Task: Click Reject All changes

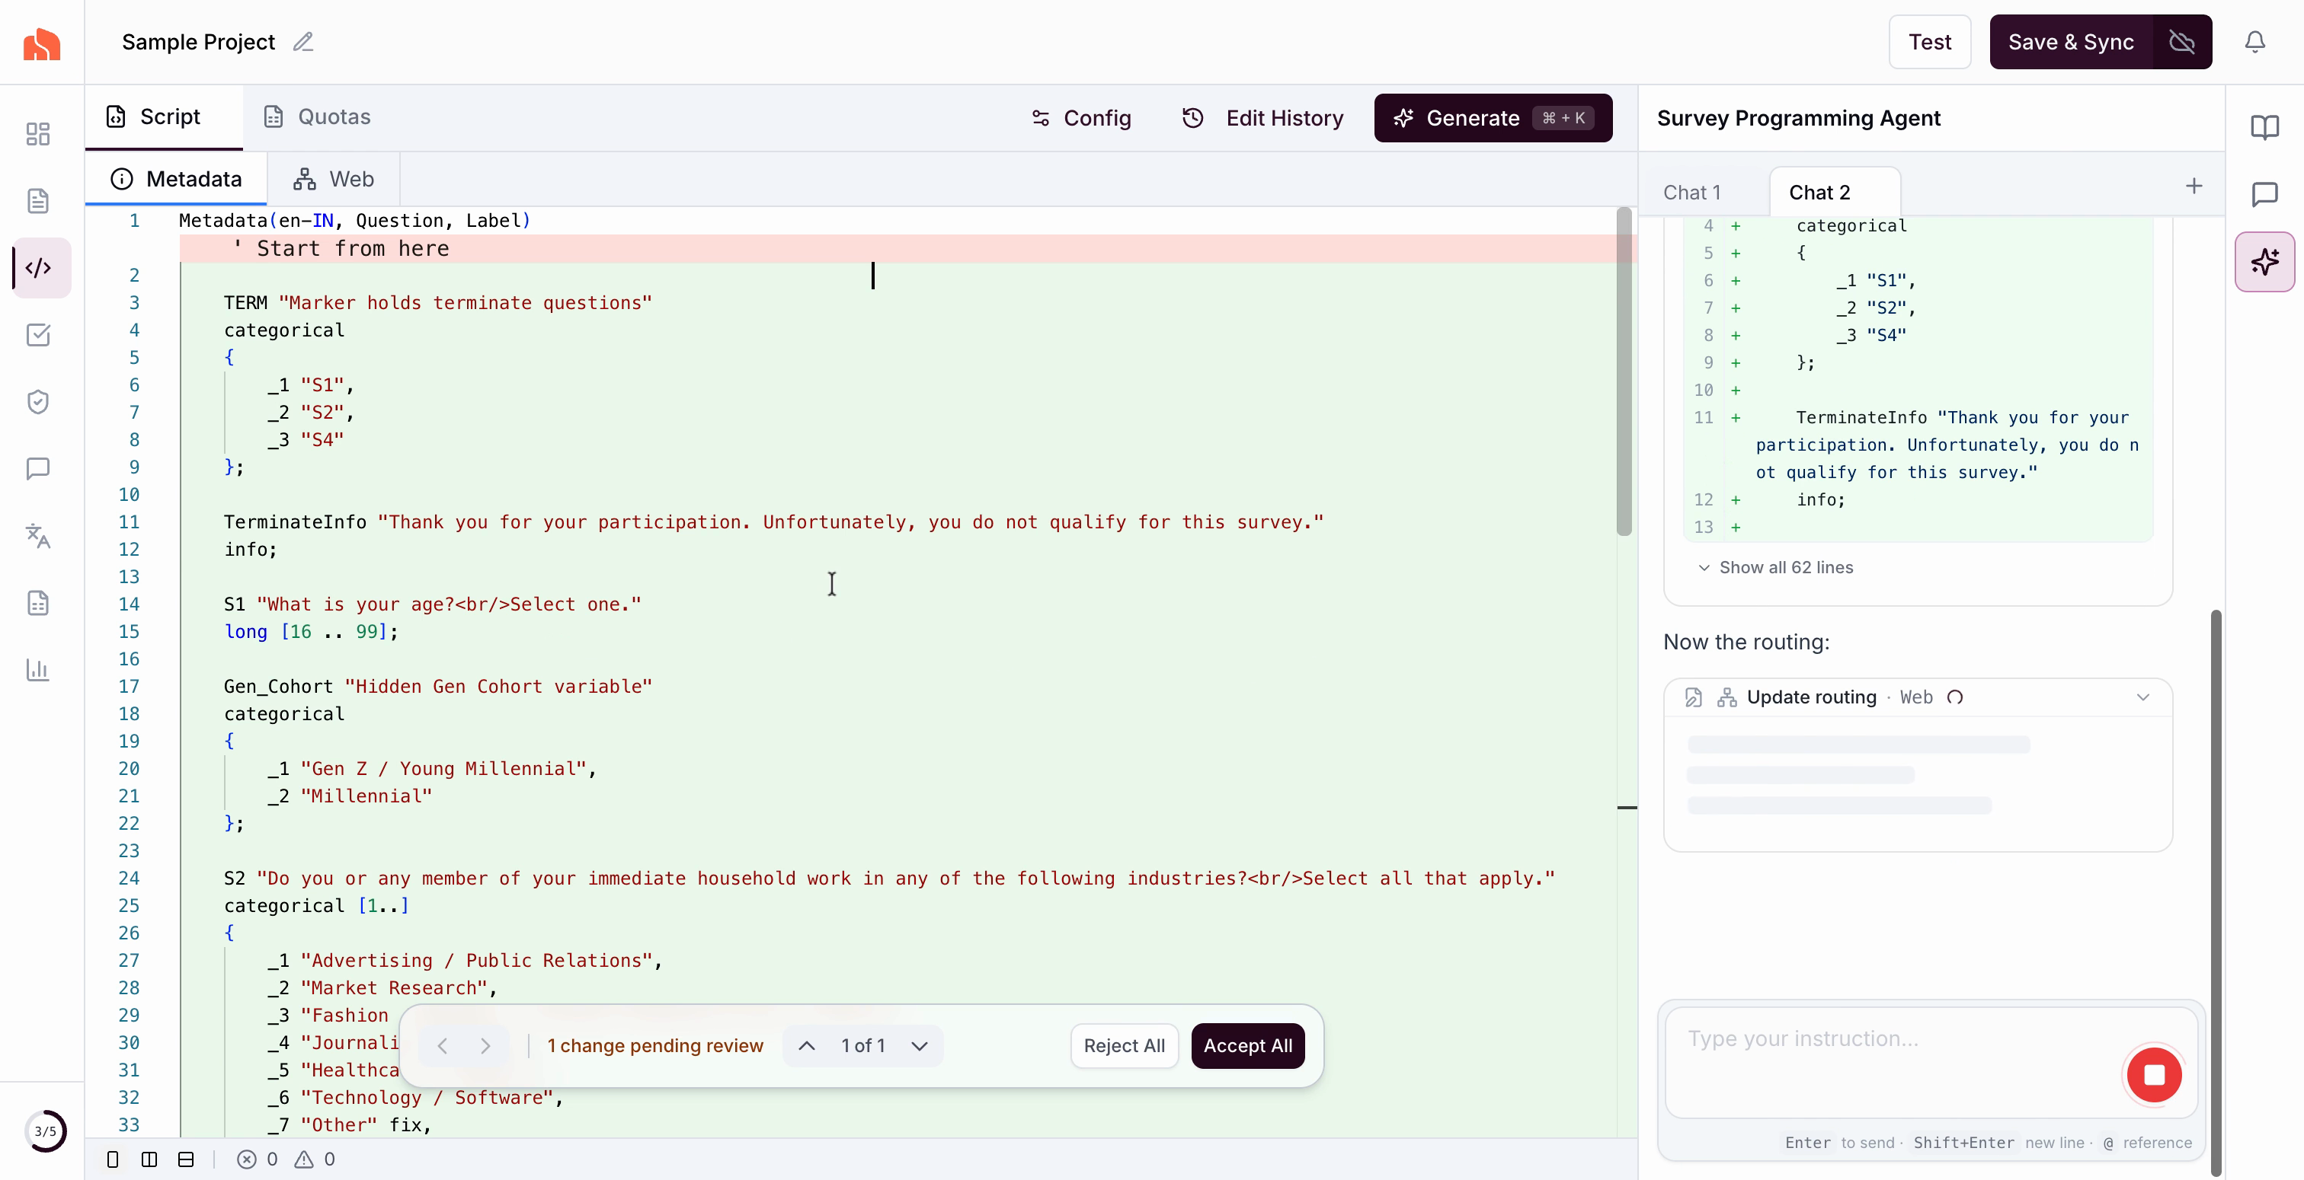Action: click(1124, 1046)
